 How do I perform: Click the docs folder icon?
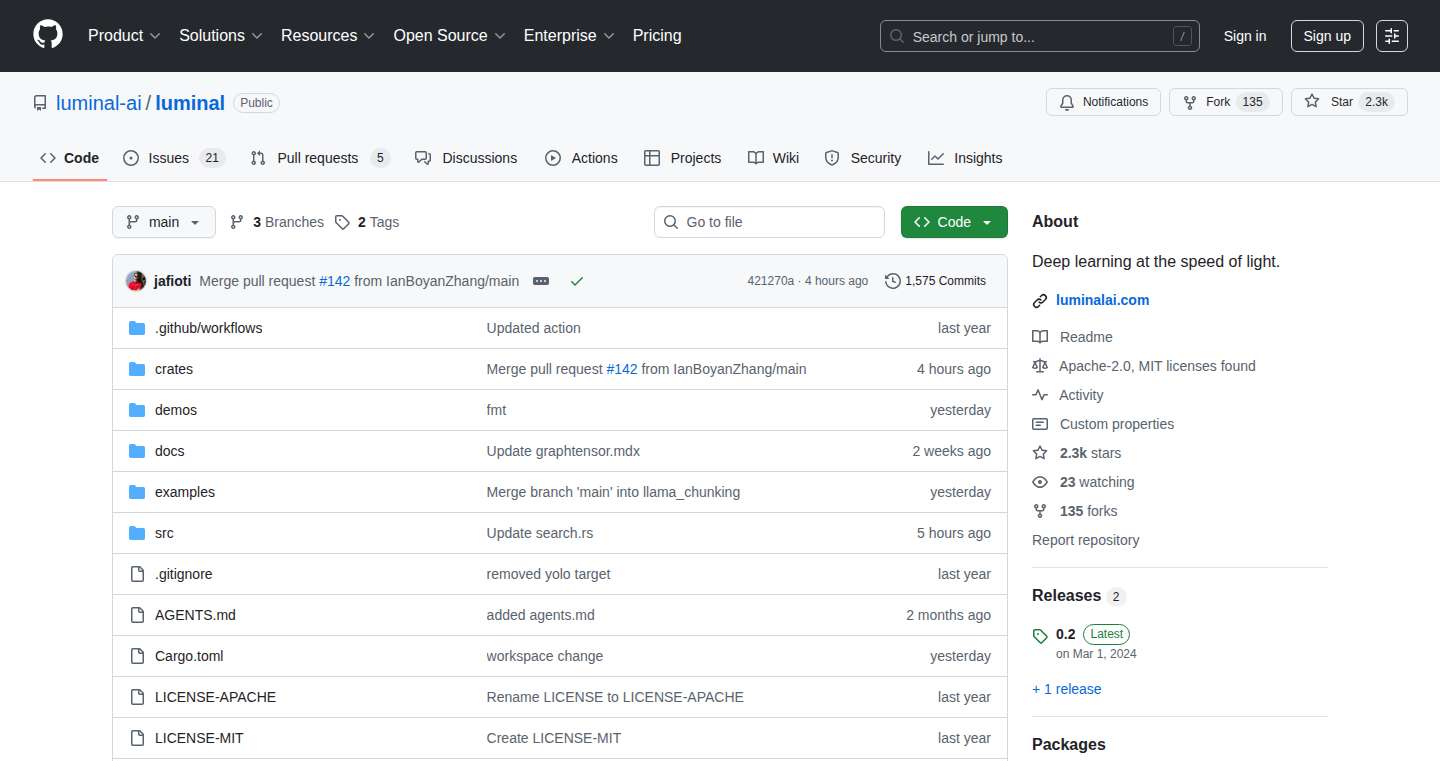[x=137, y=451]
